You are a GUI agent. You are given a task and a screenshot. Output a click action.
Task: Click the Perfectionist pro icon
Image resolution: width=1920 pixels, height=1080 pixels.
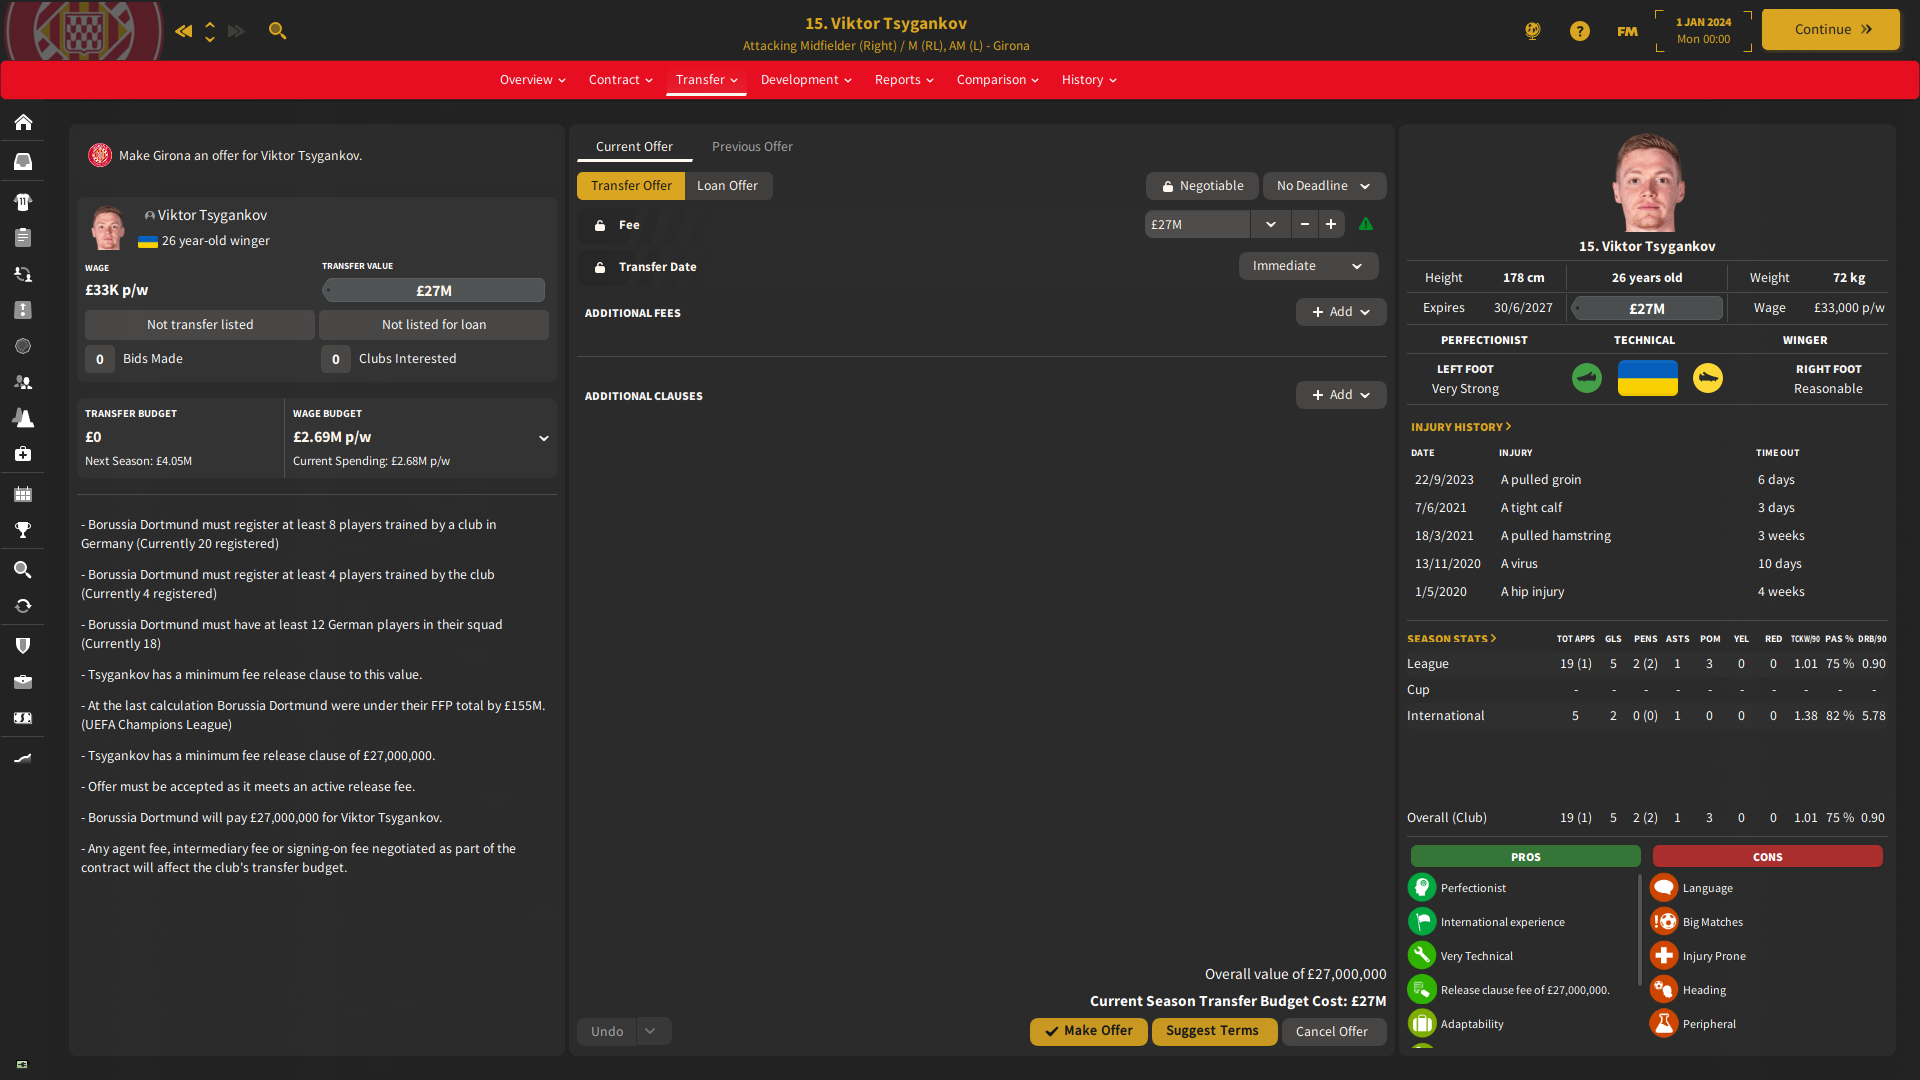1422,886
